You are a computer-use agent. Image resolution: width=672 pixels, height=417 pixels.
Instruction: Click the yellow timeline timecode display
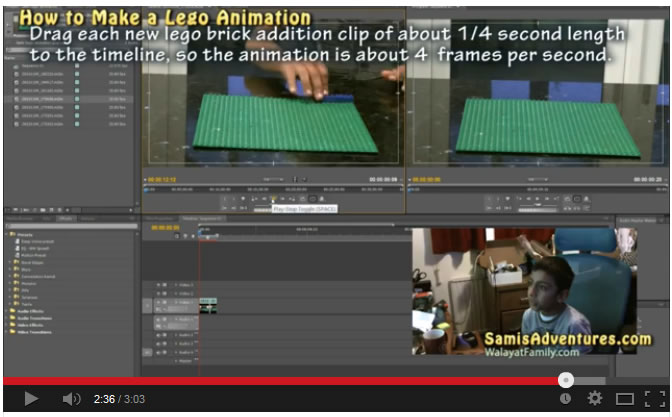165,228
